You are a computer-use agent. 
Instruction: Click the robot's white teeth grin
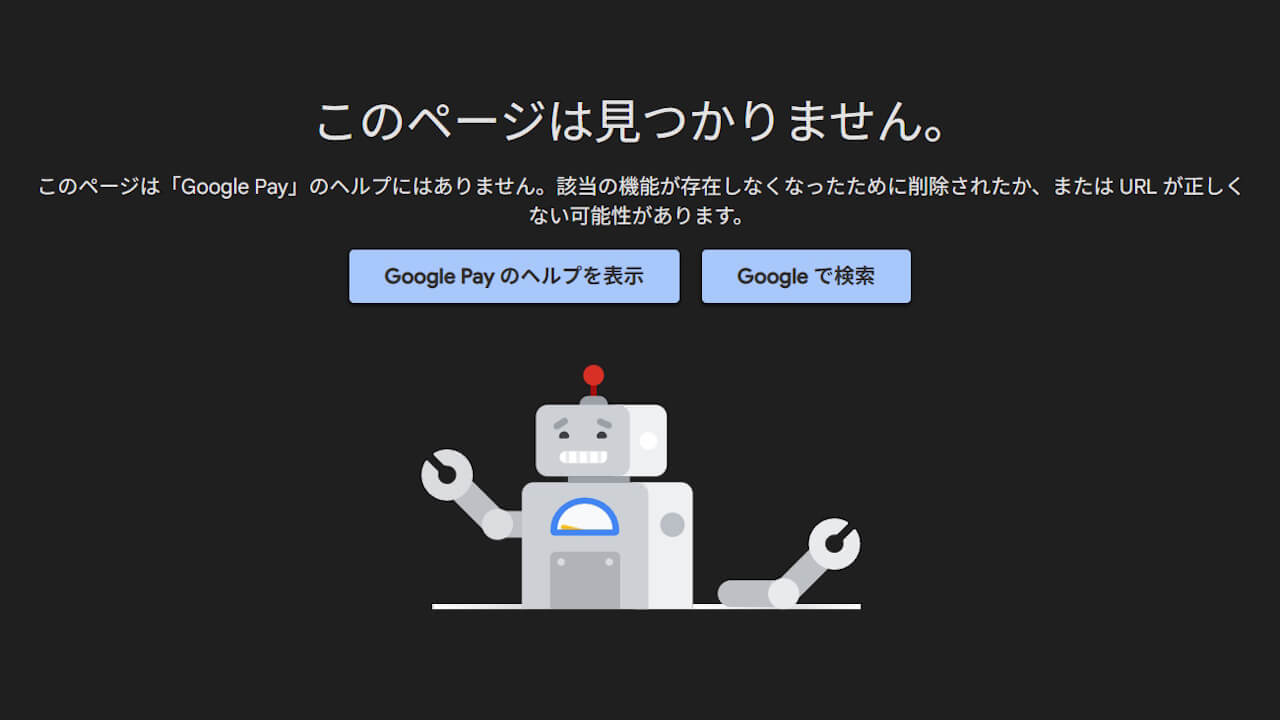[x=583, y=457]
